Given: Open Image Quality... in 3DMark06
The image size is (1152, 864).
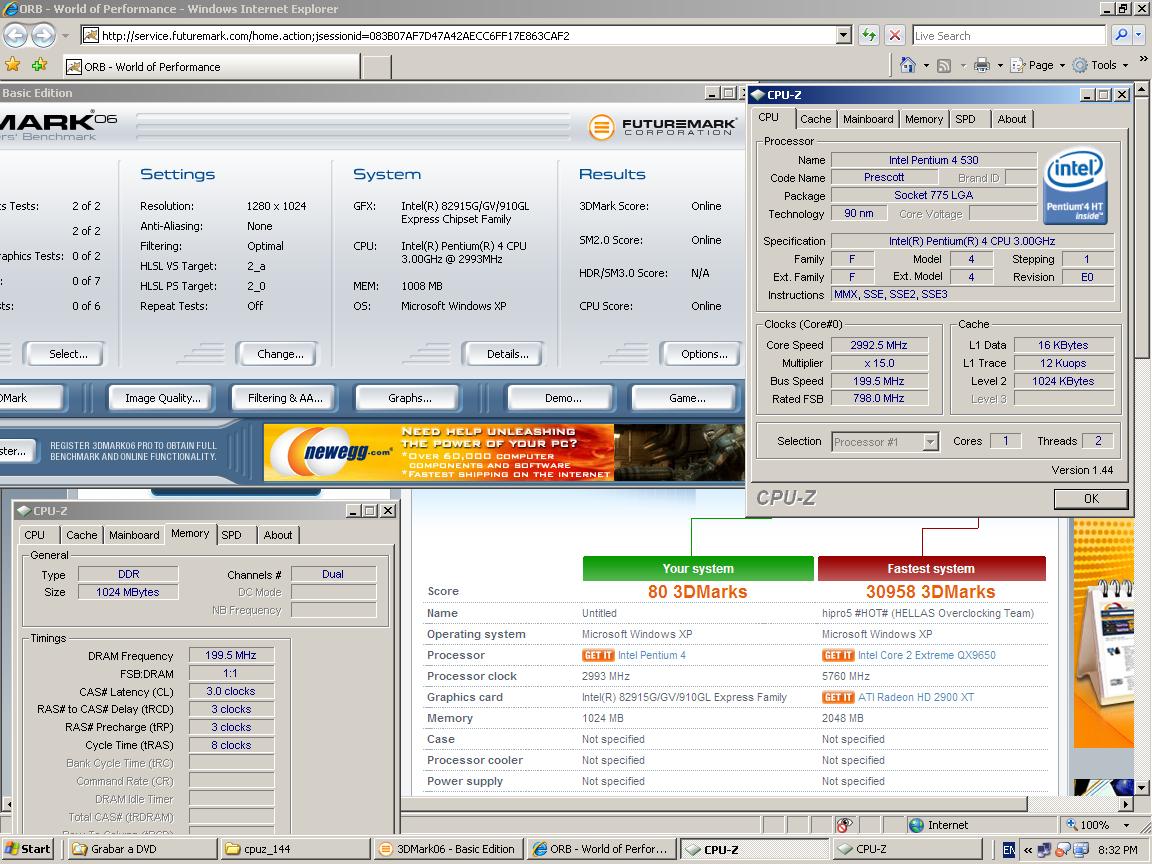Looking at the screenshot, I should click(x=161, y=397).
